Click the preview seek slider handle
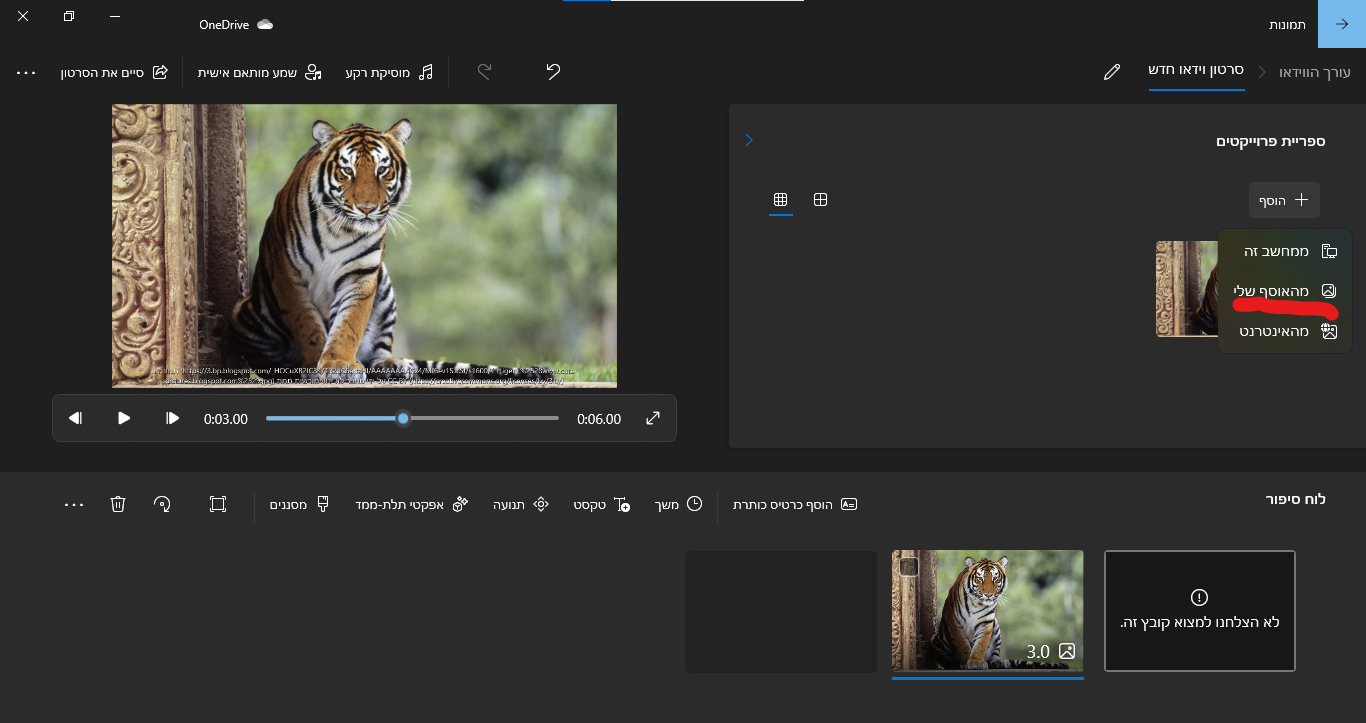The height and width of the screenshot is (723, 1366). (x=403, y=418)
